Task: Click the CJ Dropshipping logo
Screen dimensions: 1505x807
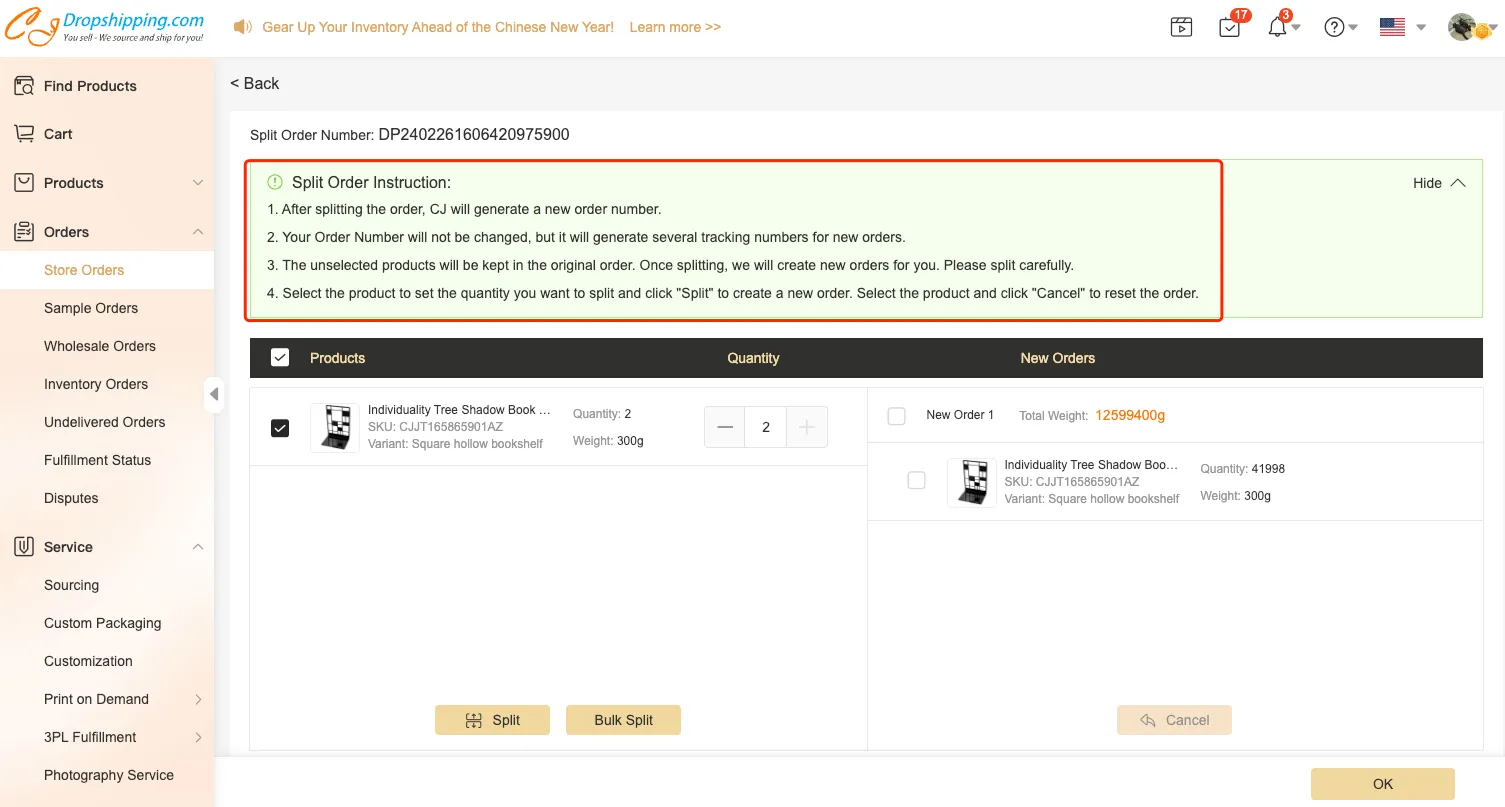Action: pyautogui.click(x=104, y=27)
